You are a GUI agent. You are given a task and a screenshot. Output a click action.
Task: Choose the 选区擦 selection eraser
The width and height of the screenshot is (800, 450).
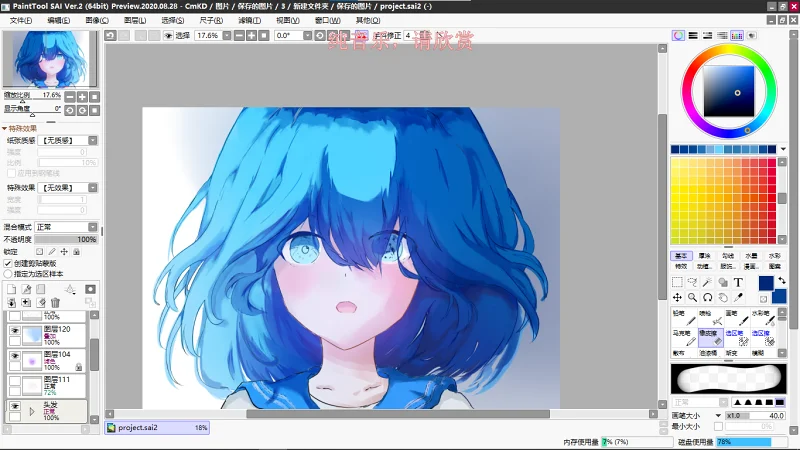click(x=763, y=337)
